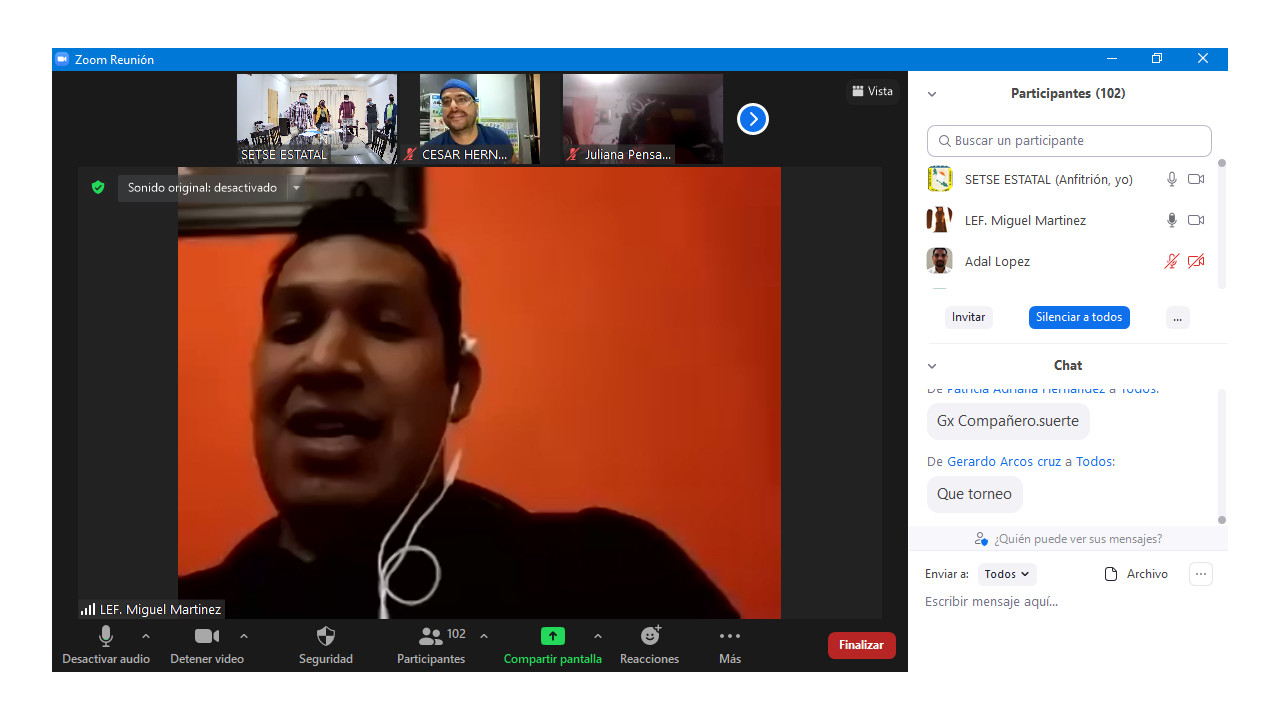Toggle LEF. Miguel Martinez camera icon
Image resolution: width=1280 pixels, height=720 pixels.
1196,220
